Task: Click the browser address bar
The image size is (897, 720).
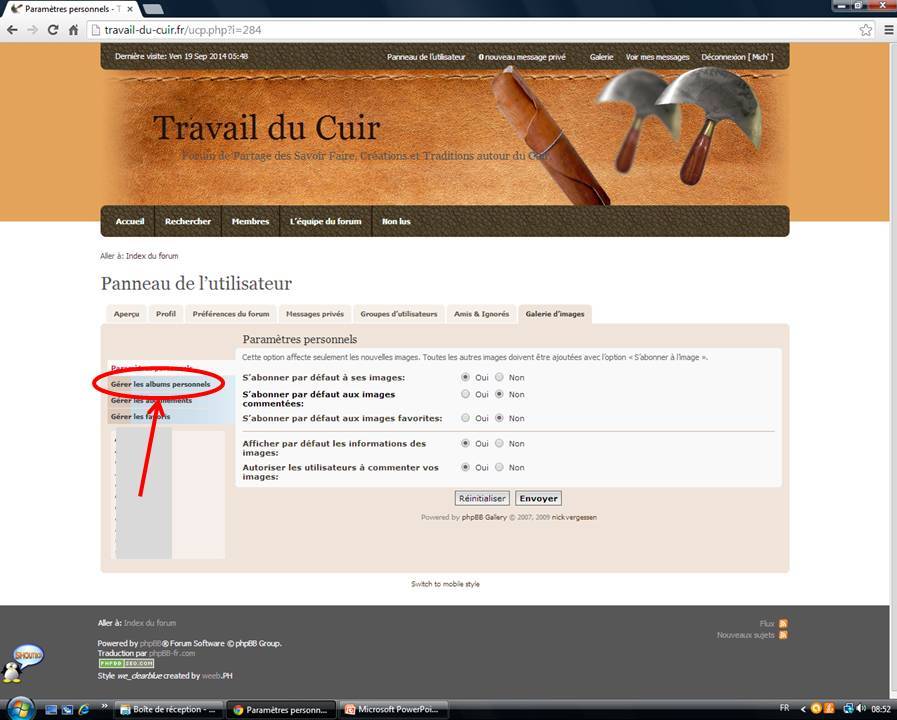Action: pyautogui.click(x=470, y=30)
